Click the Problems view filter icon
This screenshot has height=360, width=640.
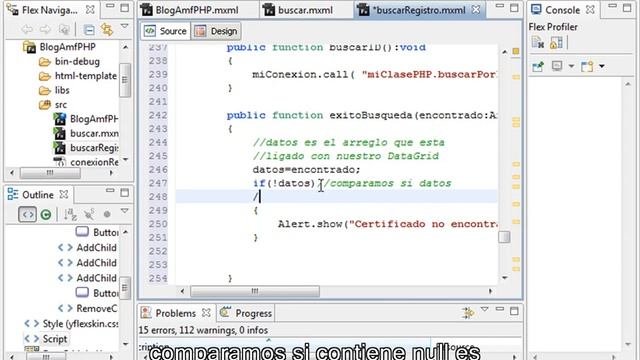[468, 313]
